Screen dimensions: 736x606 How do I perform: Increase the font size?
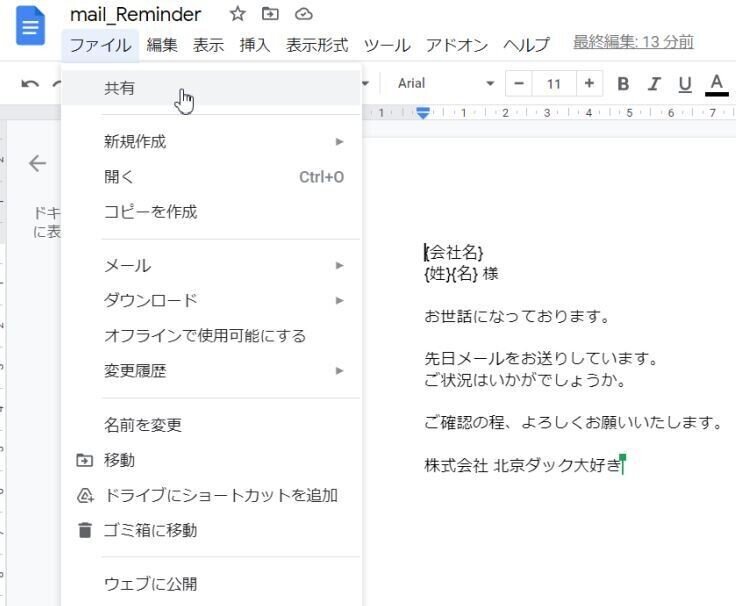tap(589, 84)
